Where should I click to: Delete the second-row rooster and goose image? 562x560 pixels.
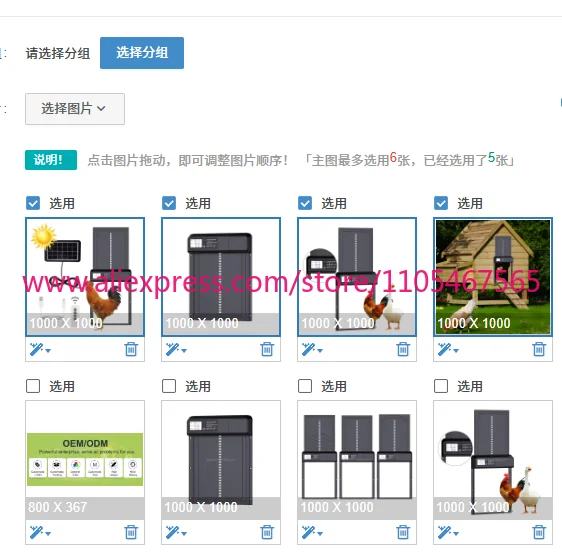tap(539, 532)
